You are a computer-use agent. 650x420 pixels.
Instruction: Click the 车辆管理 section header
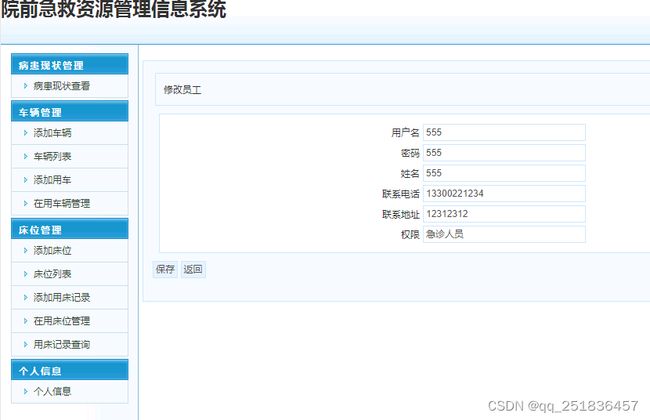tap(70, 112)
